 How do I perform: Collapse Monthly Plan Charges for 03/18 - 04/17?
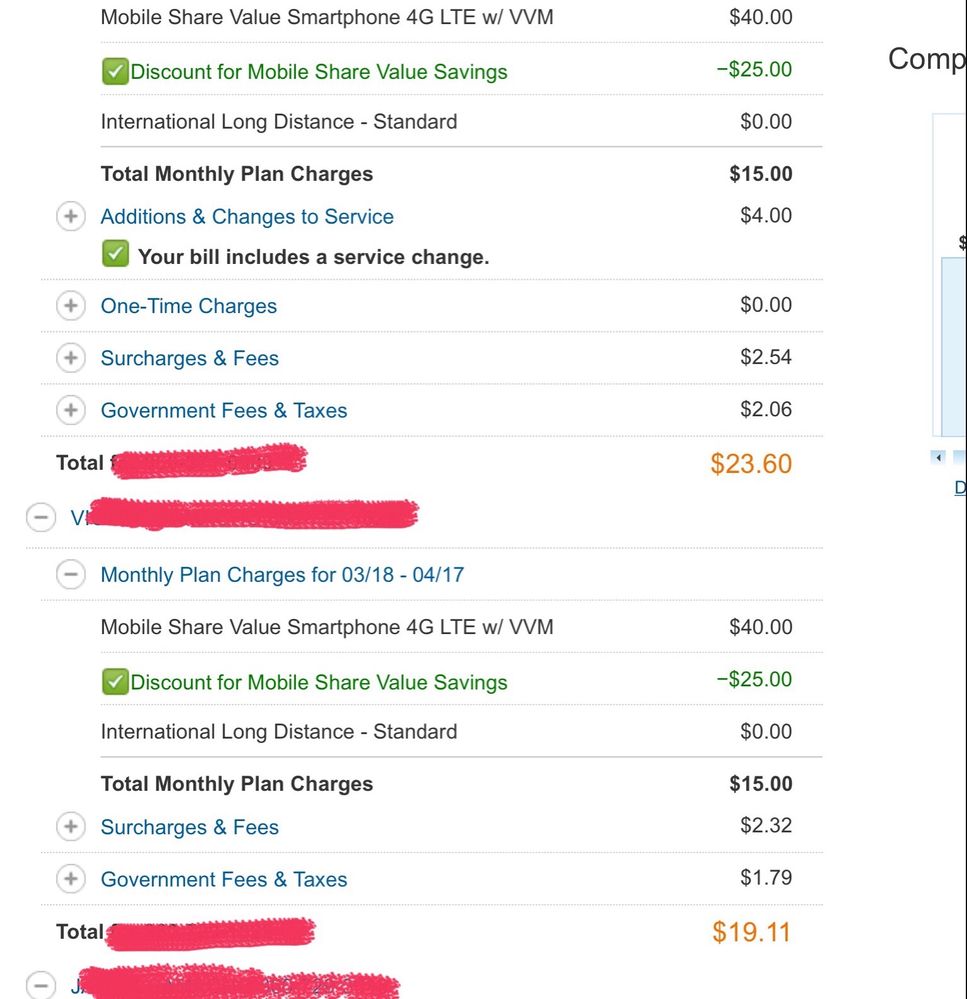point(70,575)
